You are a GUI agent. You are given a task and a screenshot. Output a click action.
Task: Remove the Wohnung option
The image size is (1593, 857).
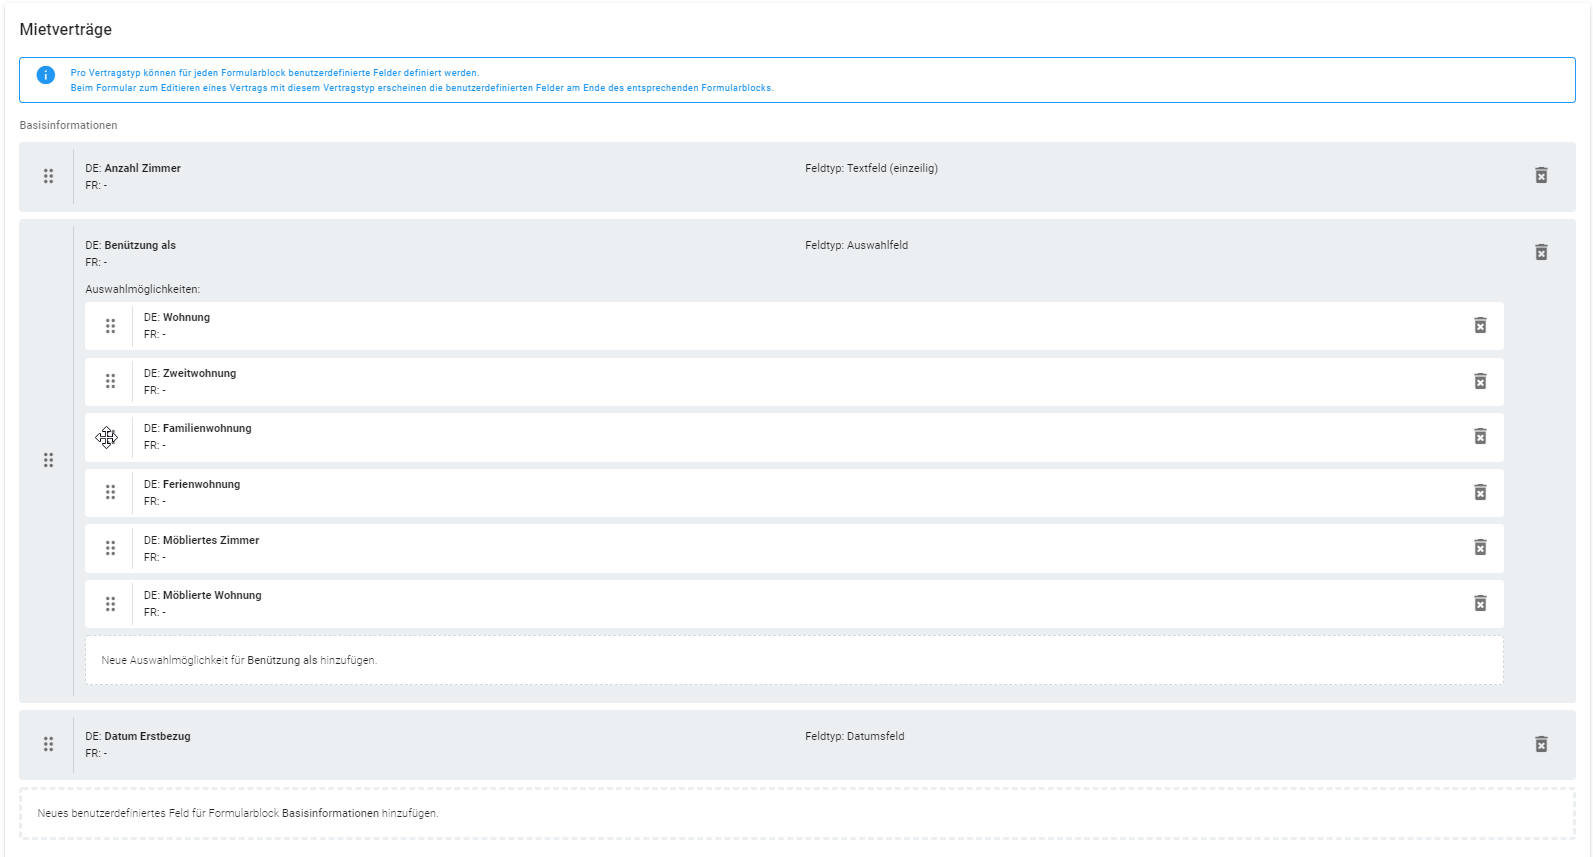(1480, 325)
